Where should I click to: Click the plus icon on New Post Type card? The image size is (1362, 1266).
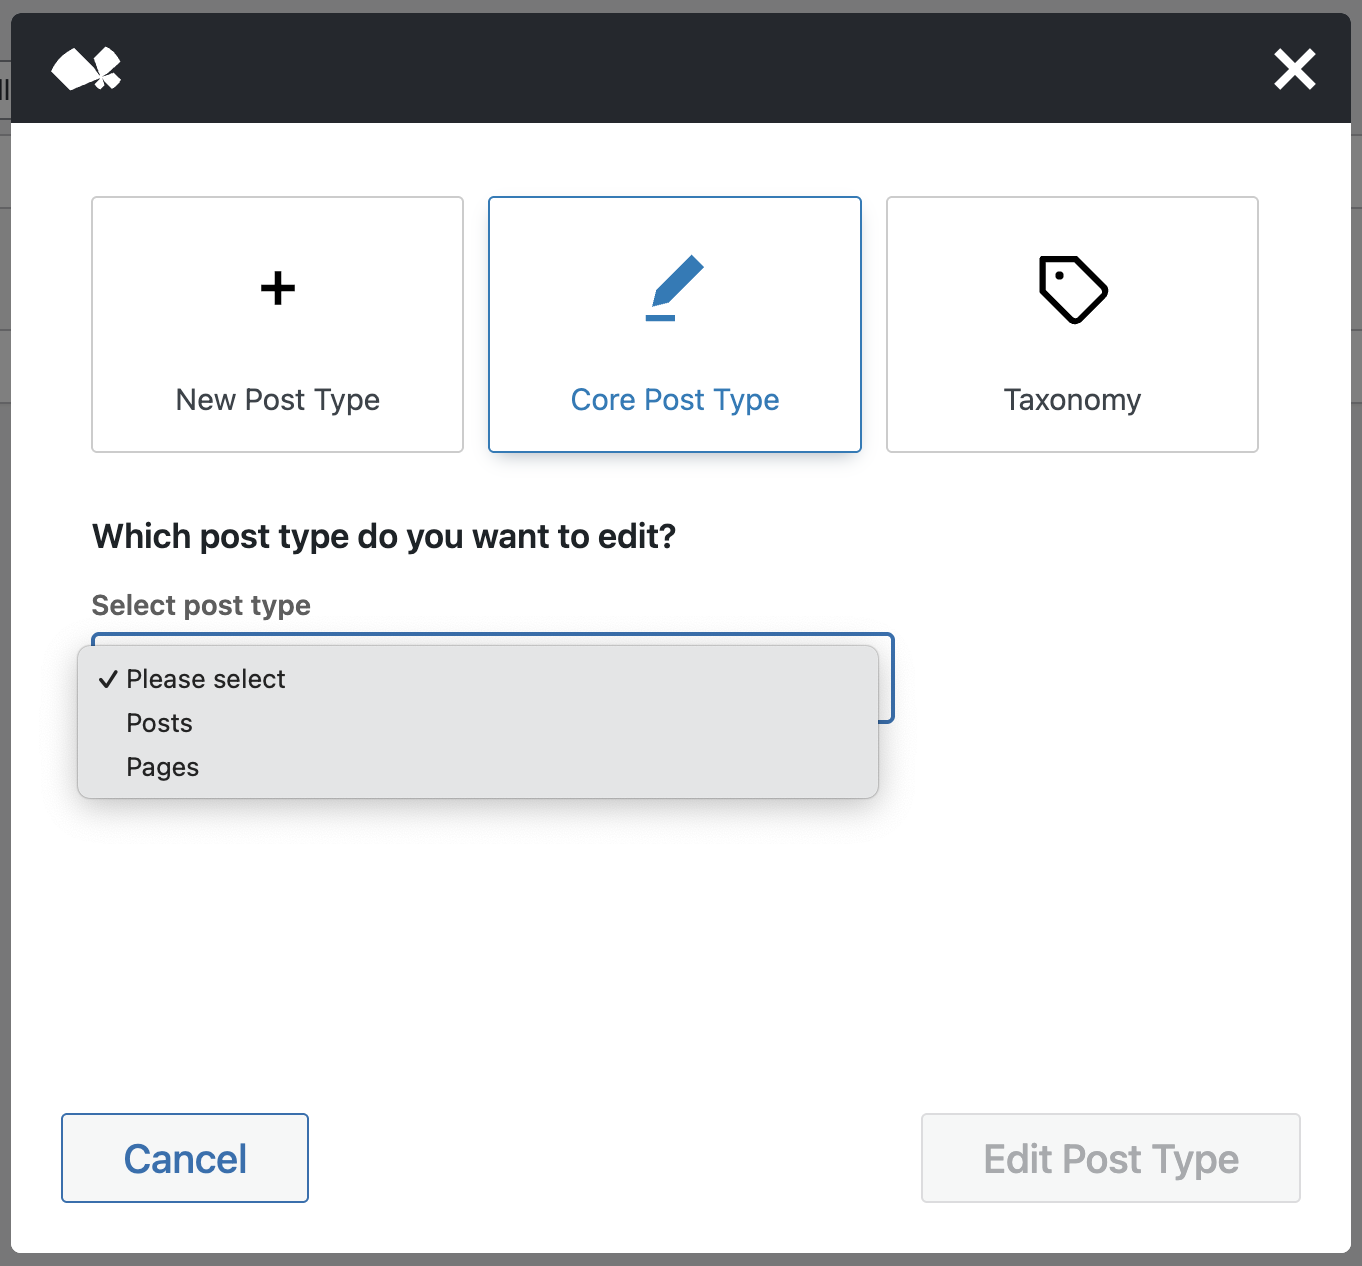coord(277,289)
